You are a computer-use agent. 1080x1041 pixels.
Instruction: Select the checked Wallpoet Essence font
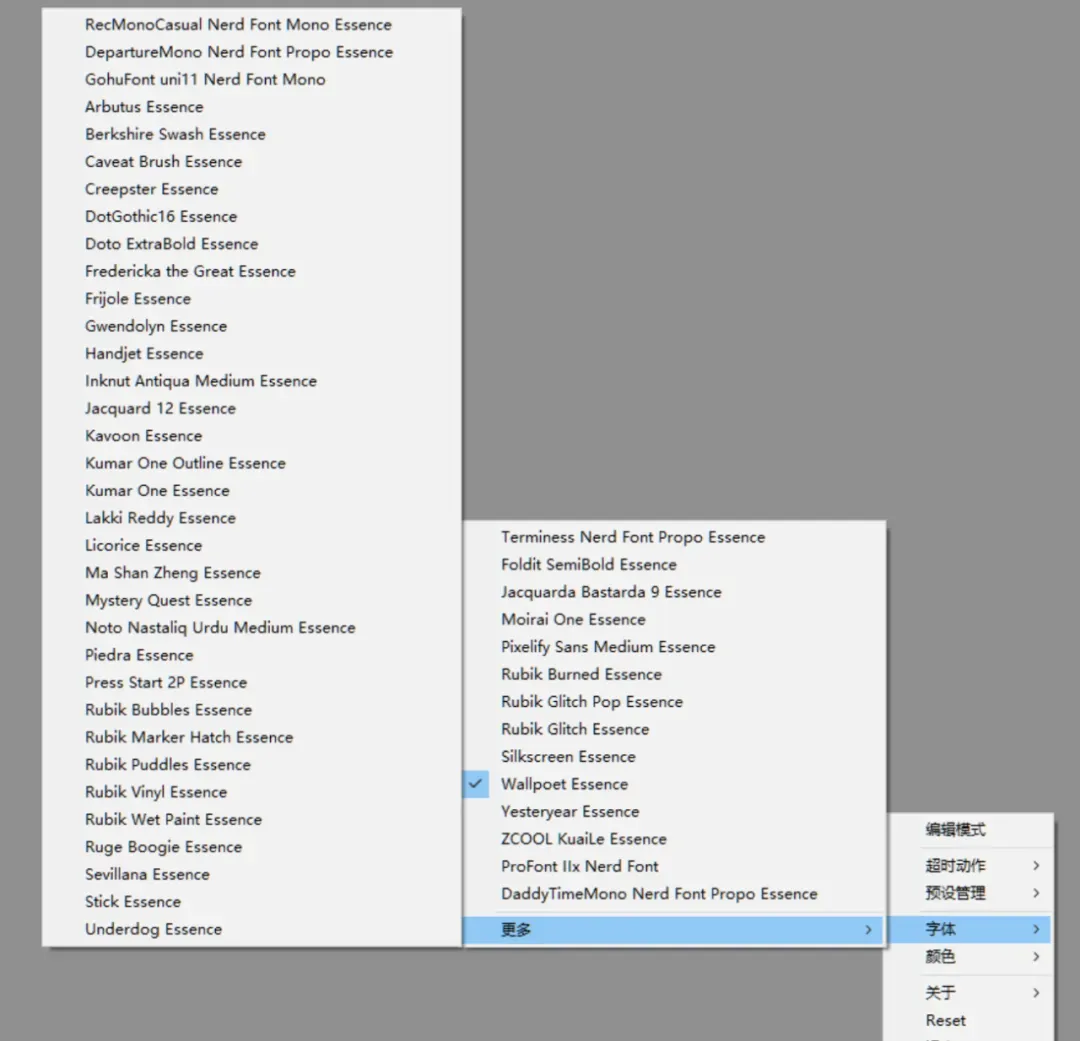(x=674, y=784)
